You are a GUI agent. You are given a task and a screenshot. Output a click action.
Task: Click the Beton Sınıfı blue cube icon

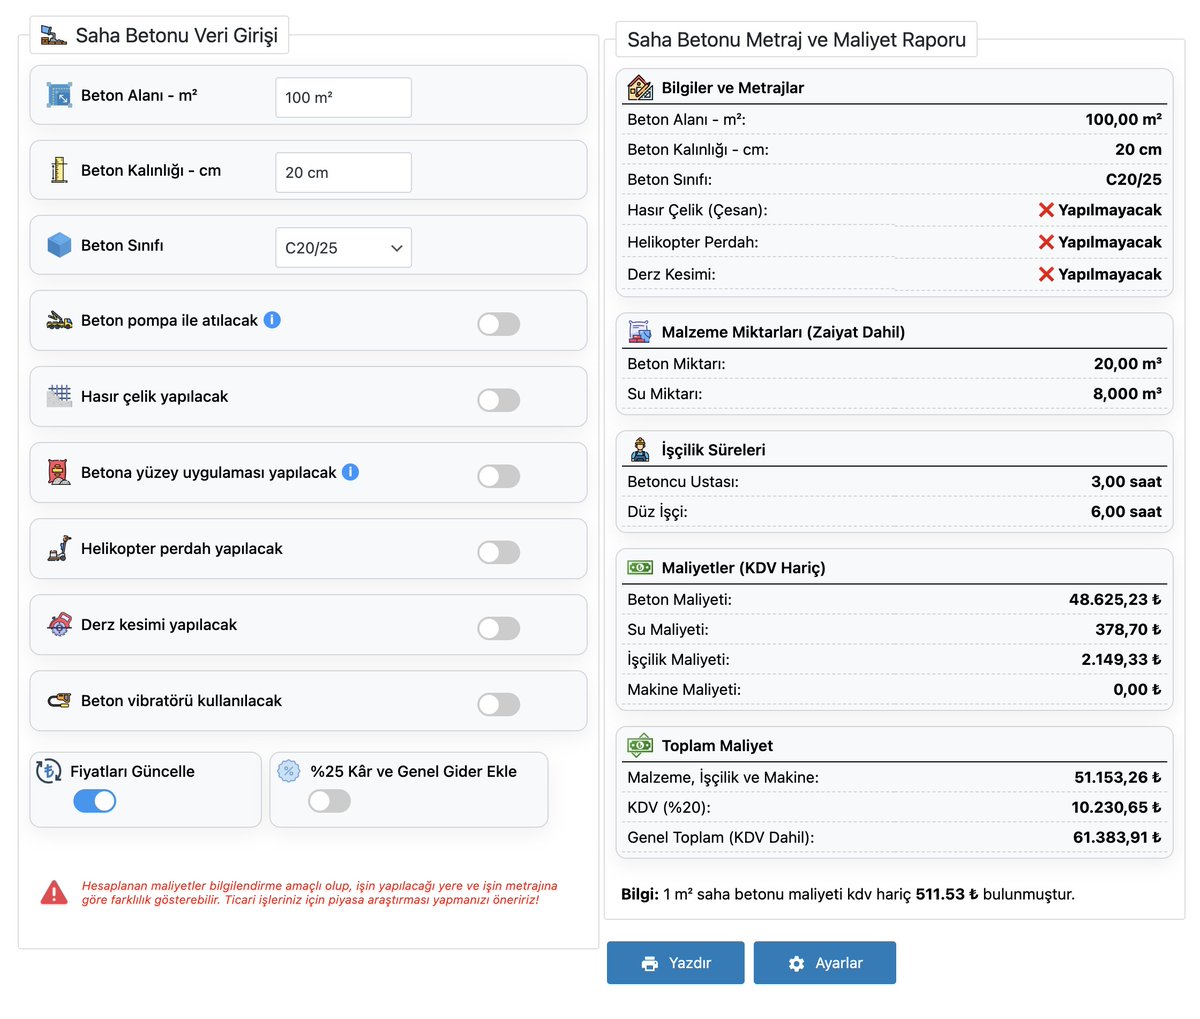click(60, 245)
